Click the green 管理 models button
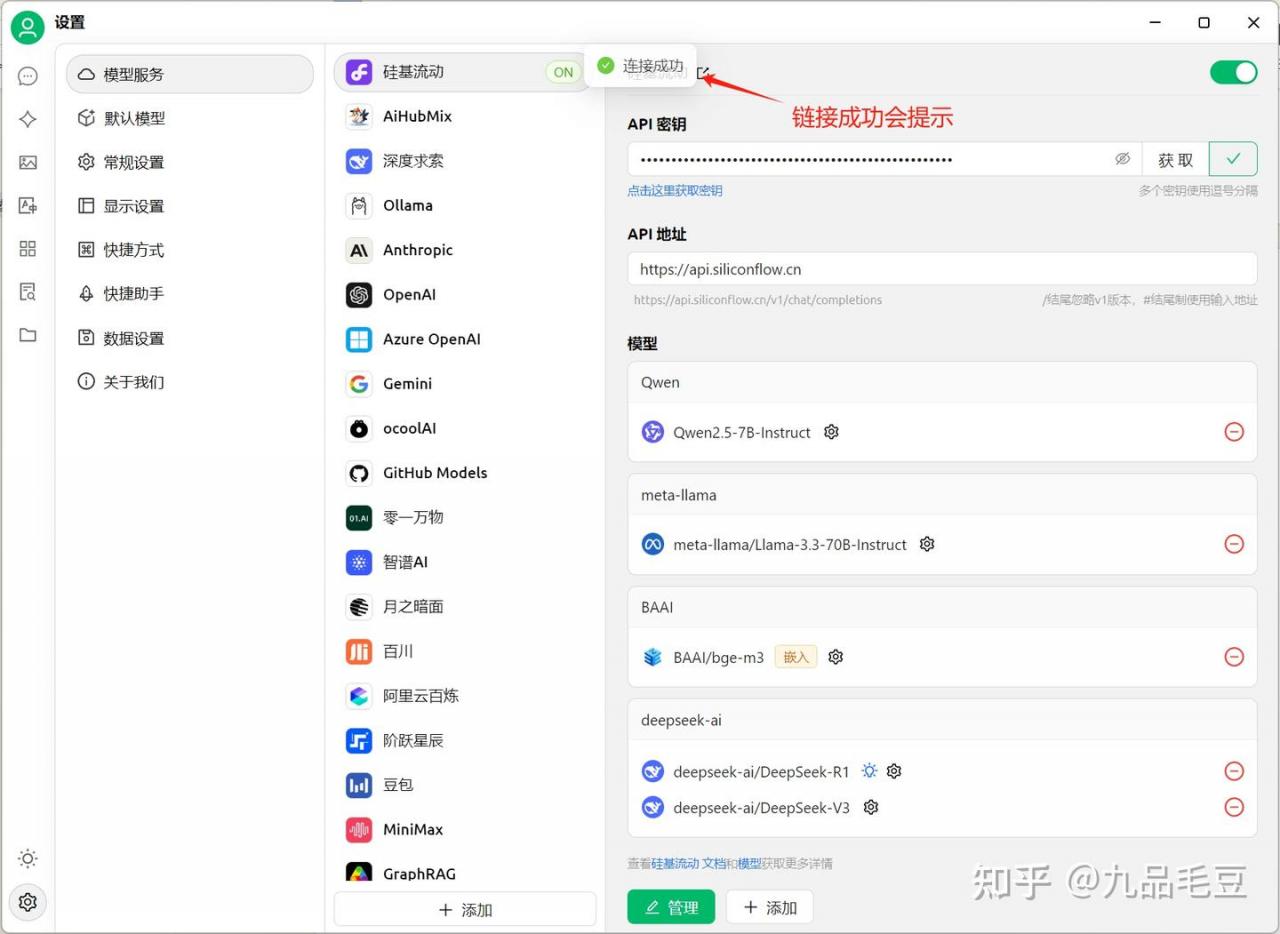This screenshot has width=1280, height=934. (671, 907)
